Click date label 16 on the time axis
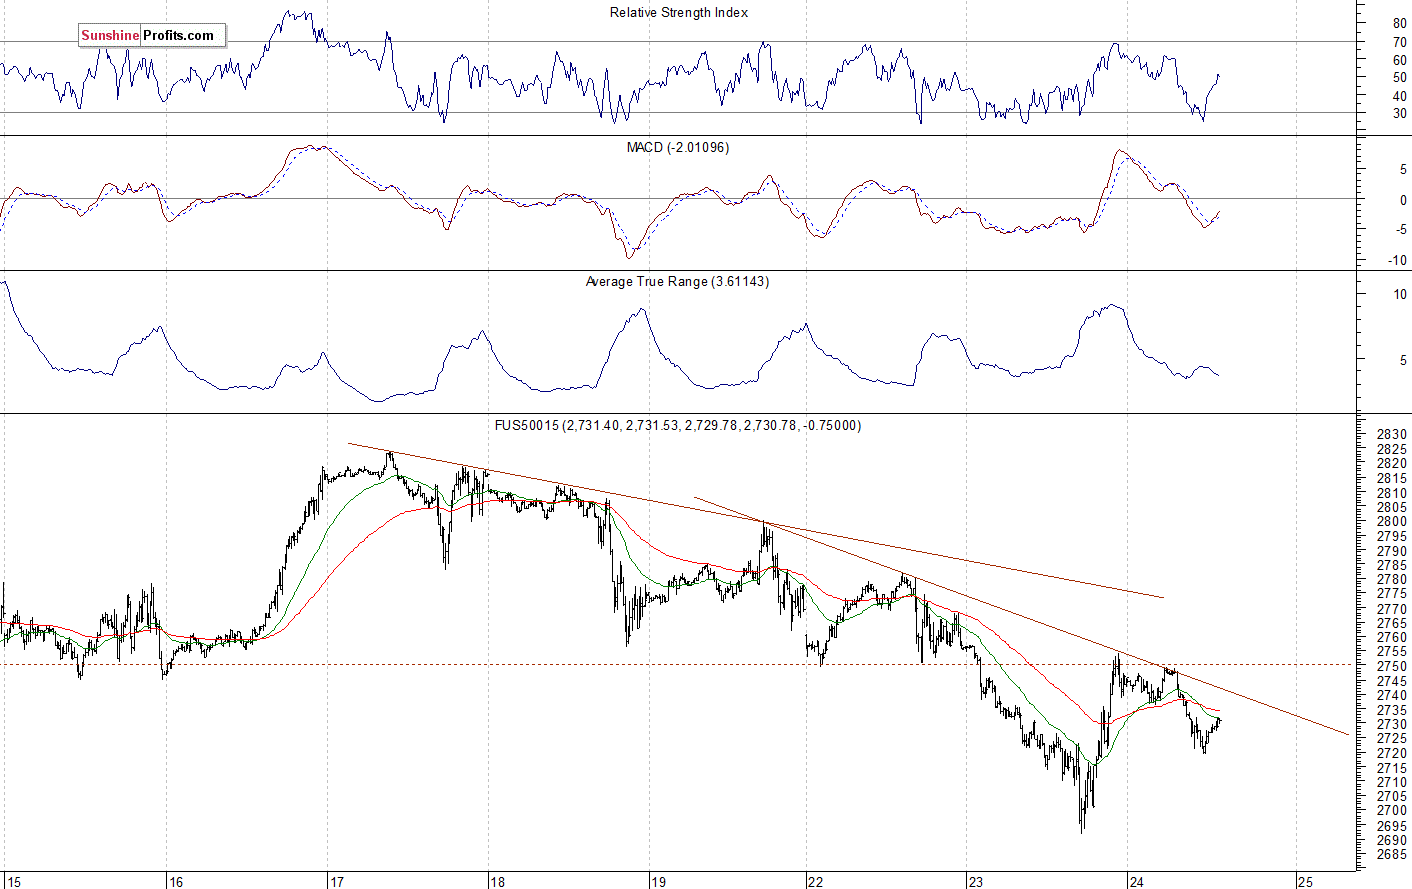The width and height of the screenshot is (1412, 889). click(x=175, y=881)
